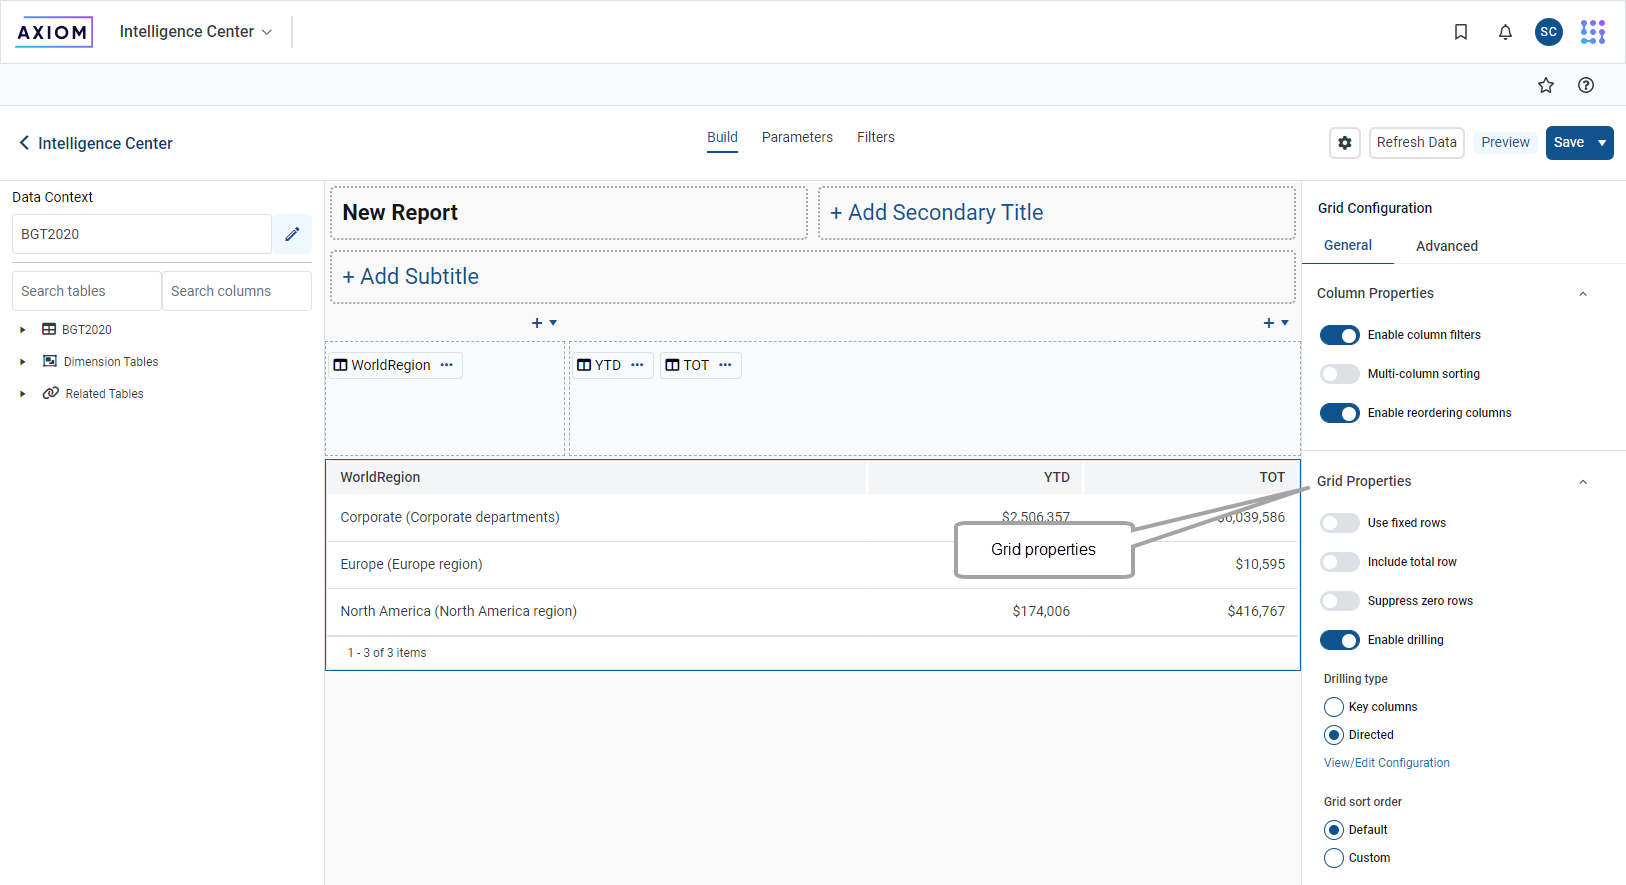Enable Include total row switch
Image resolution: width=1626 pixels, height=885 pixels.
coord(1339,562)
